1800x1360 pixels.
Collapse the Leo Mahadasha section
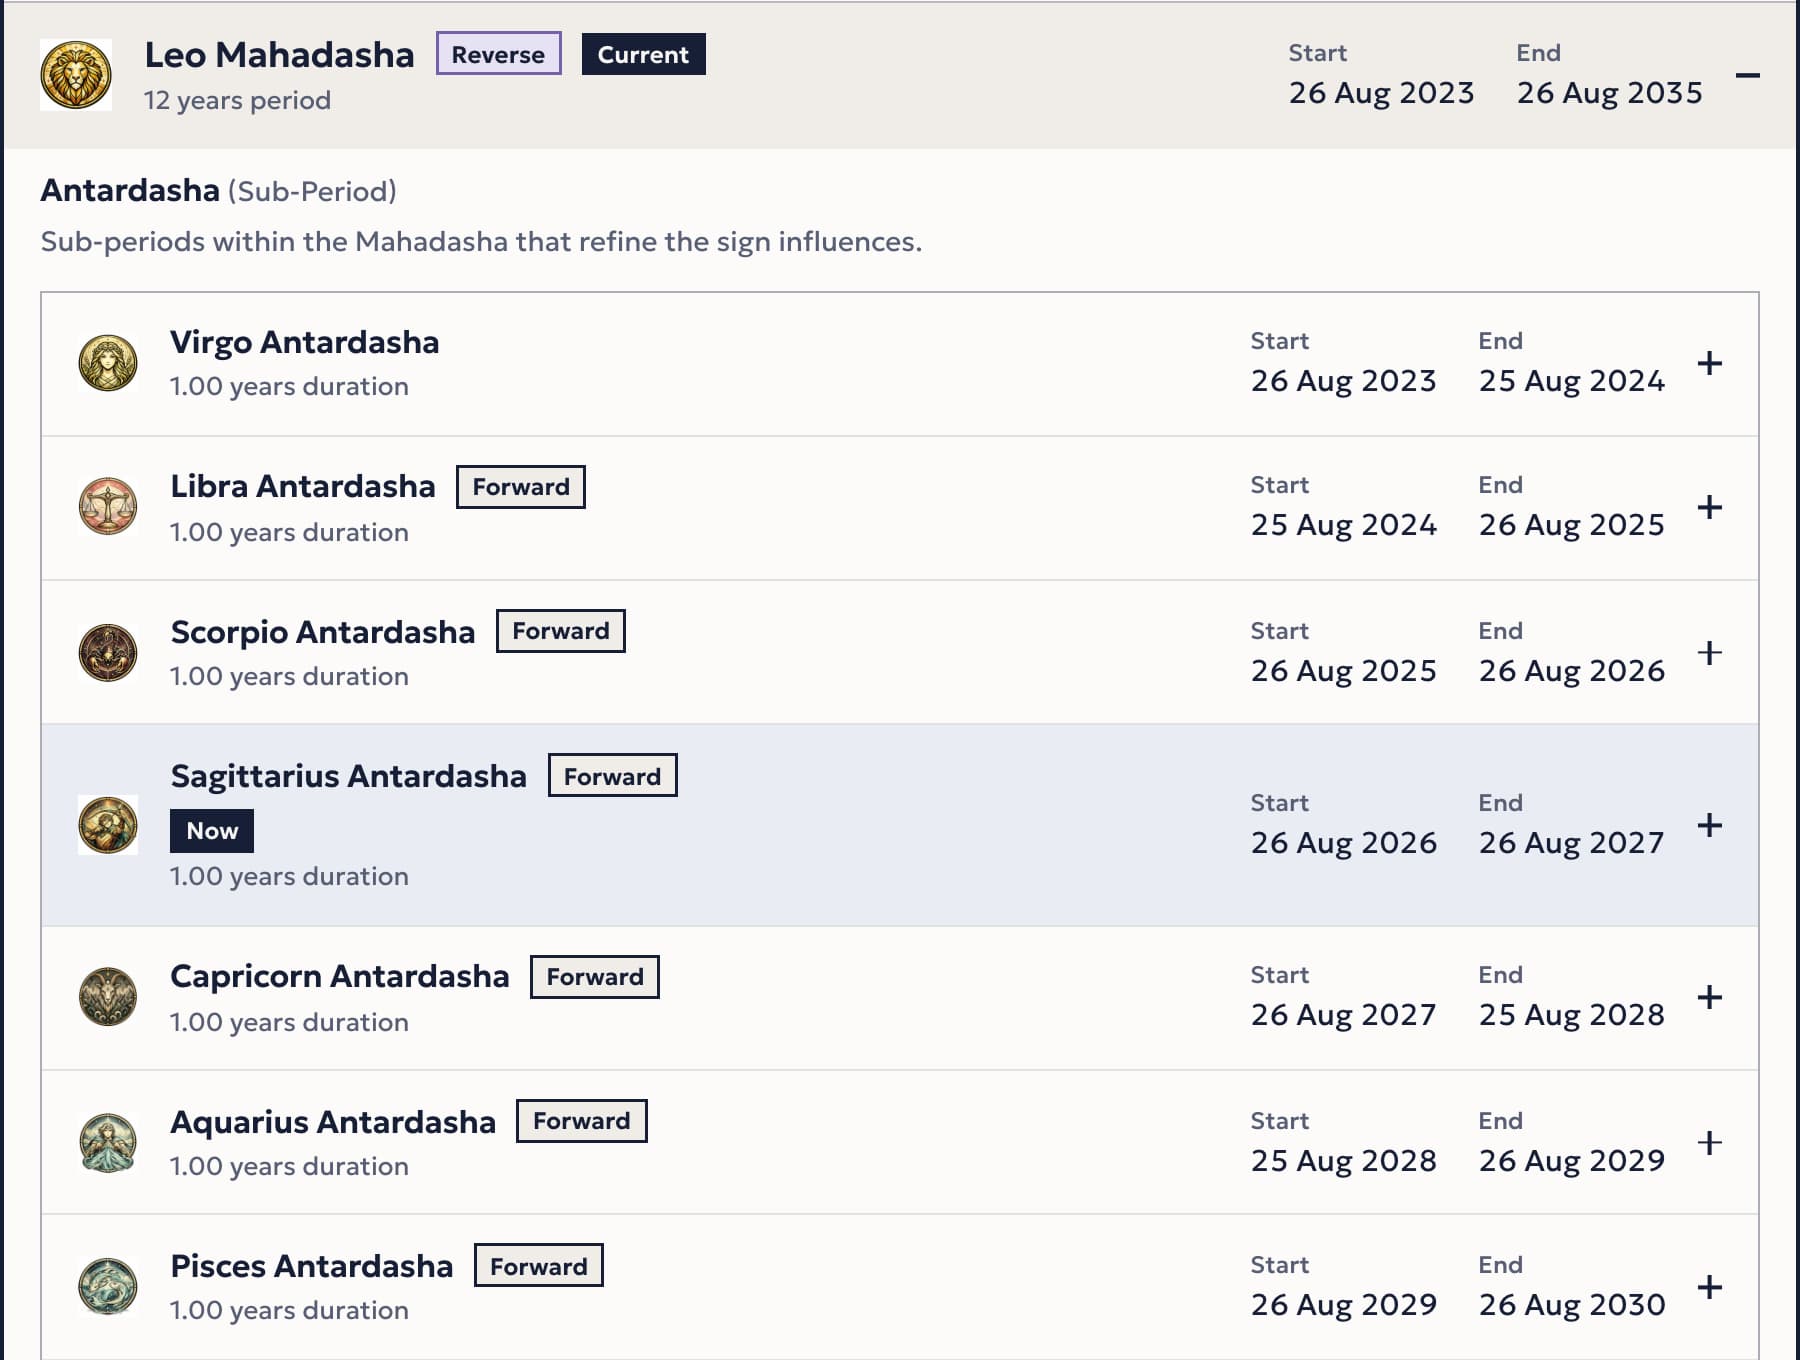tap(1748, 75)
